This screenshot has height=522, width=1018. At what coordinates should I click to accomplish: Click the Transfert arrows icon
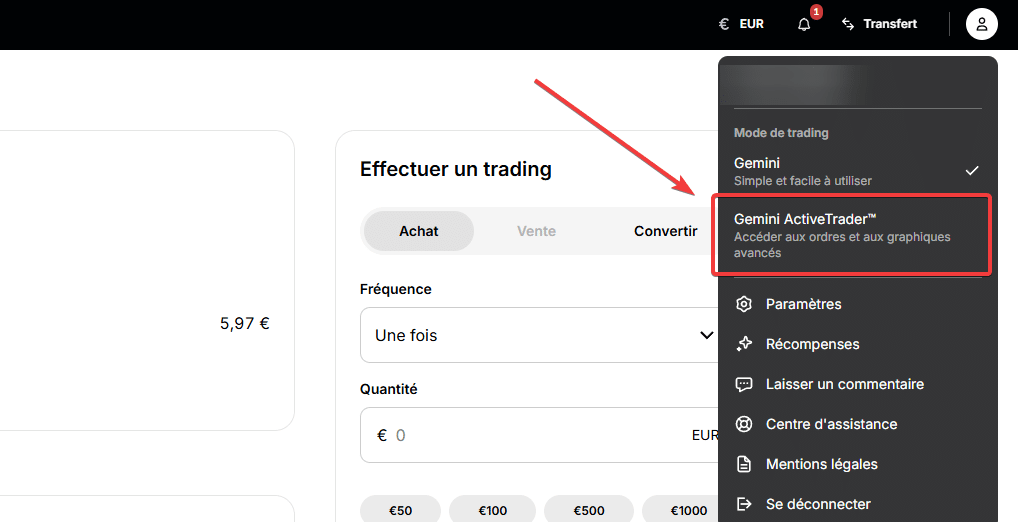coord(848,24)
